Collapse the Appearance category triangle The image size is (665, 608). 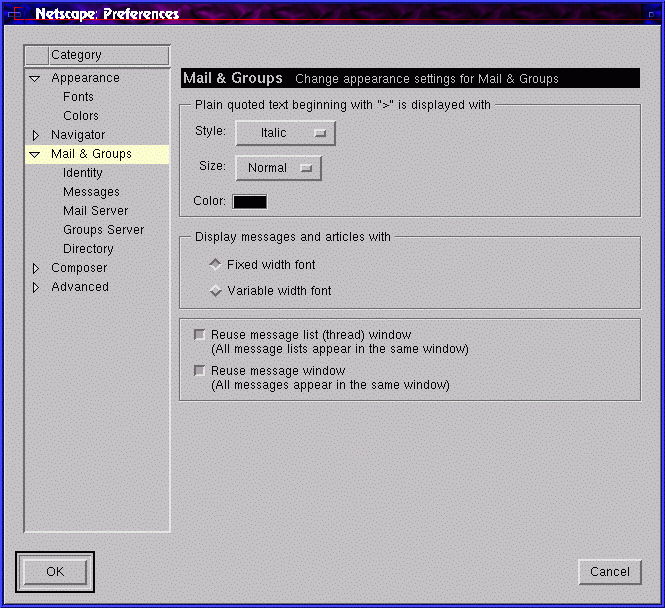35,78
